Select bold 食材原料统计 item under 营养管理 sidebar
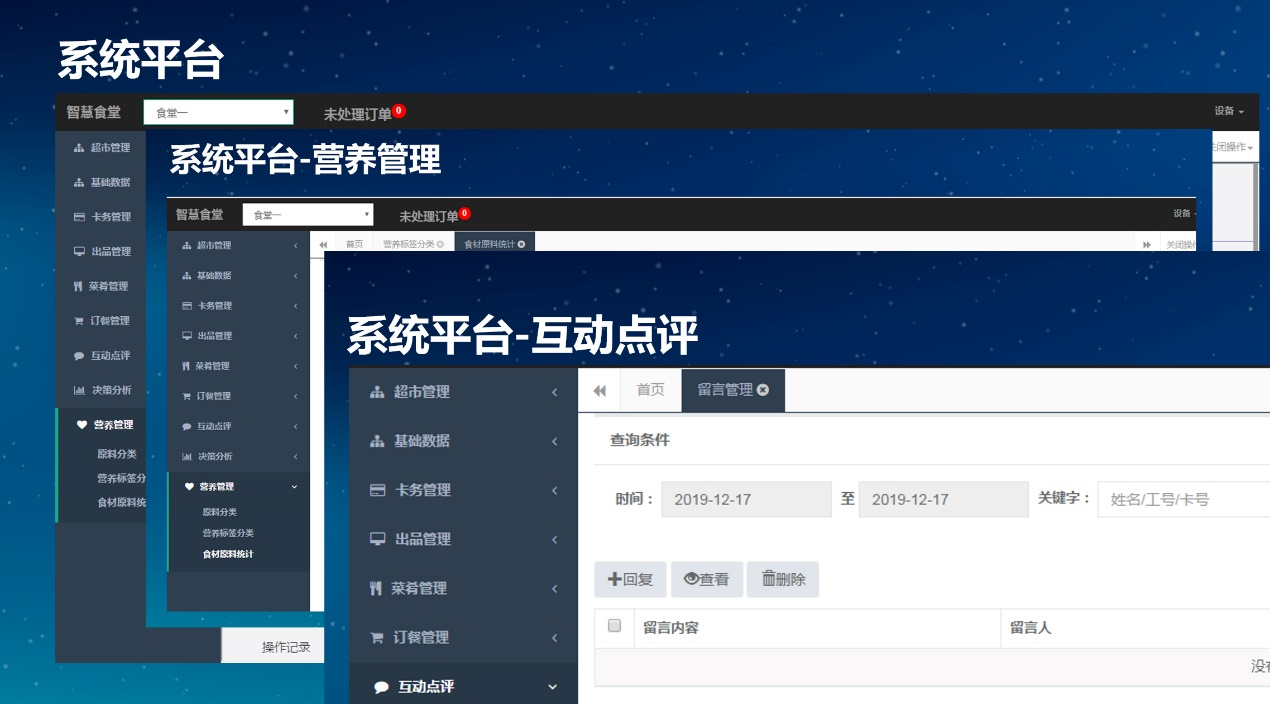Screen dimensions: 1270x704 tap(227, 554)
